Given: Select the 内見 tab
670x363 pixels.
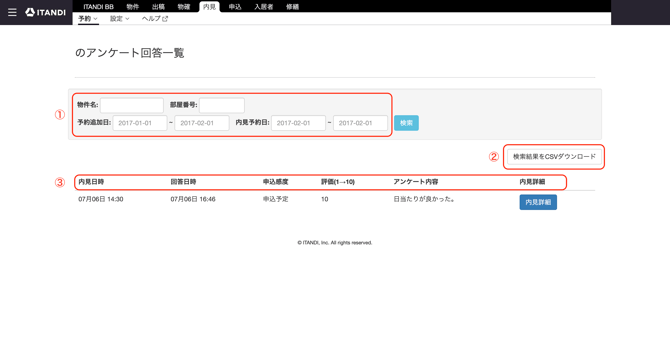Looking at the screenshot, I should pos(209,7).
